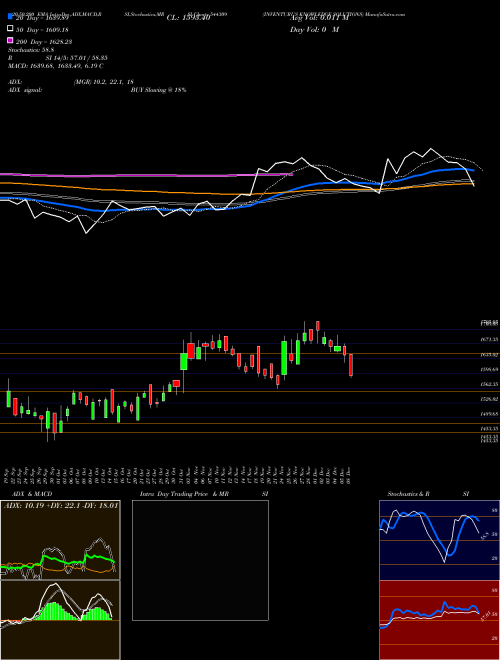Click the 'BUY Slowing @ 18%' signal text
This screenshot has height=660, width=500.
click(x=158, y=90)
